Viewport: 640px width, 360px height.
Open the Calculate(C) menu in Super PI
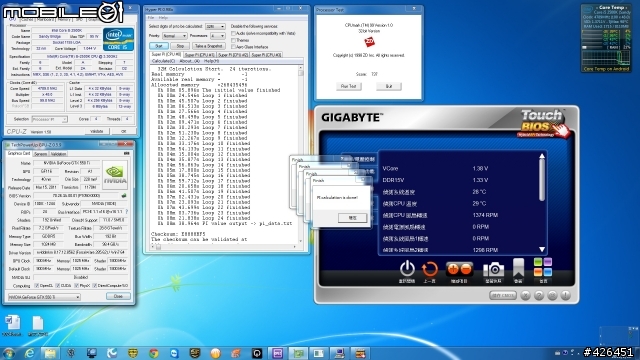(x=163, y=61)
